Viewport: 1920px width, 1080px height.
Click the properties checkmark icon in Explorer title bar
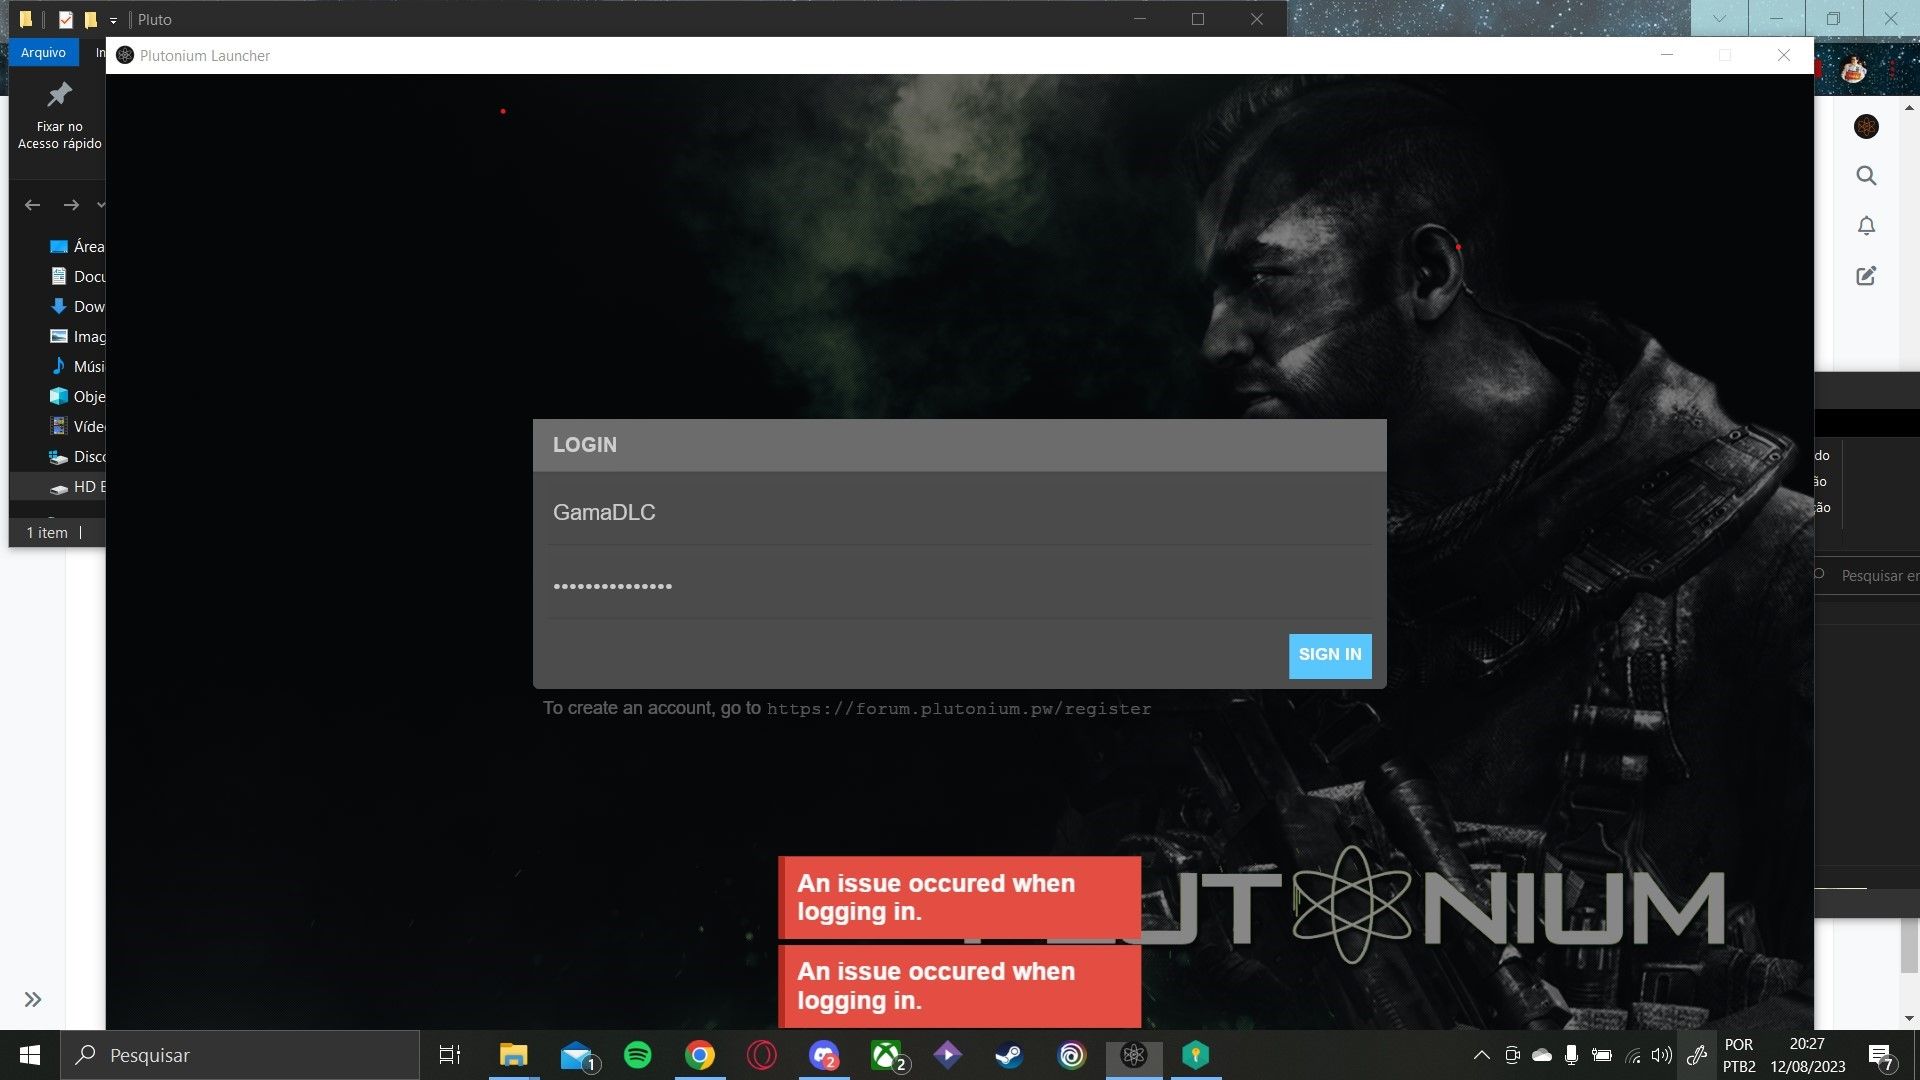(x=66, y=19)
